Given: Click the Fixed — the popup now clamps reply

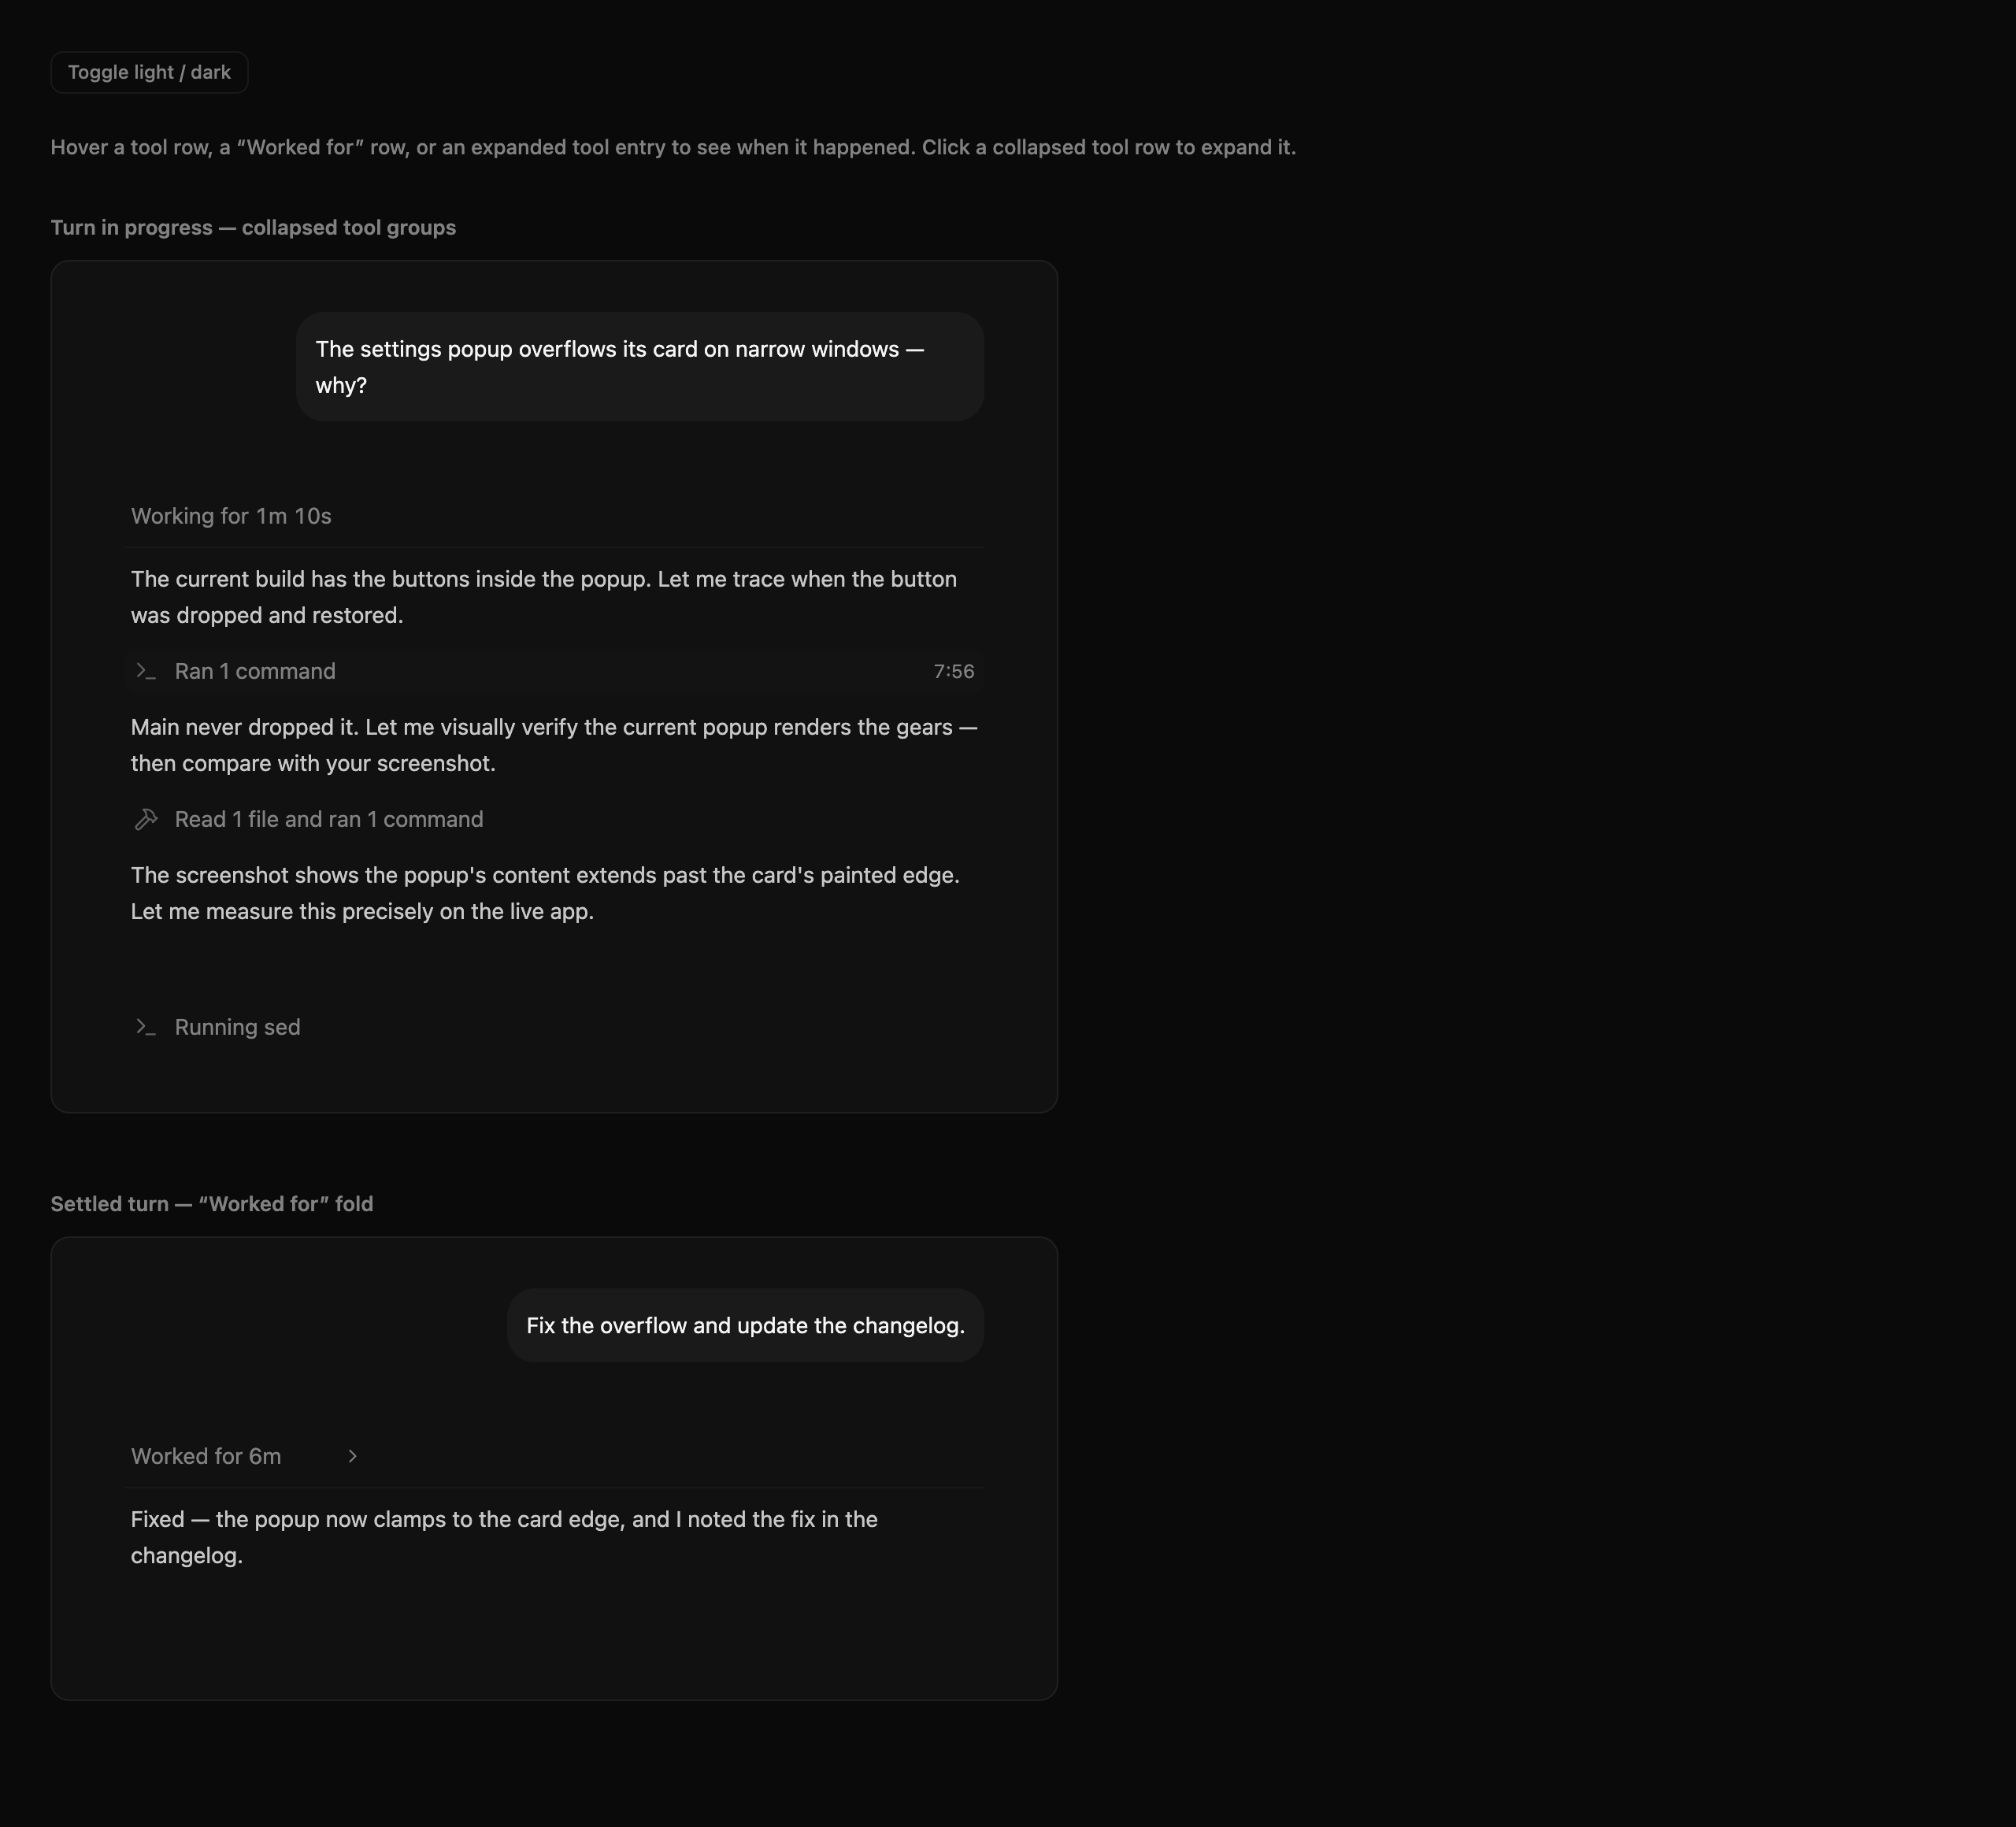Looking at the screenshot, I should pos(504,1537).
